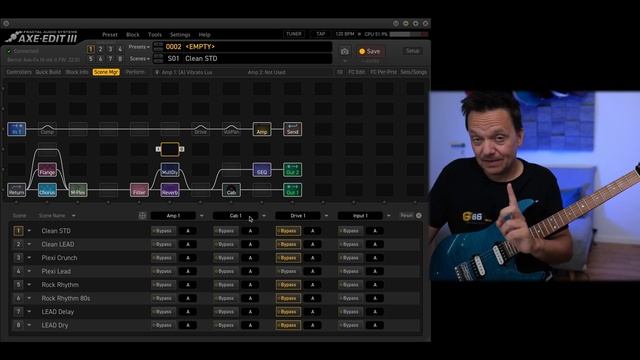
Task: Toggle Amp 1 Bypass for Clean STD
Action: click(x=163, y=231)
